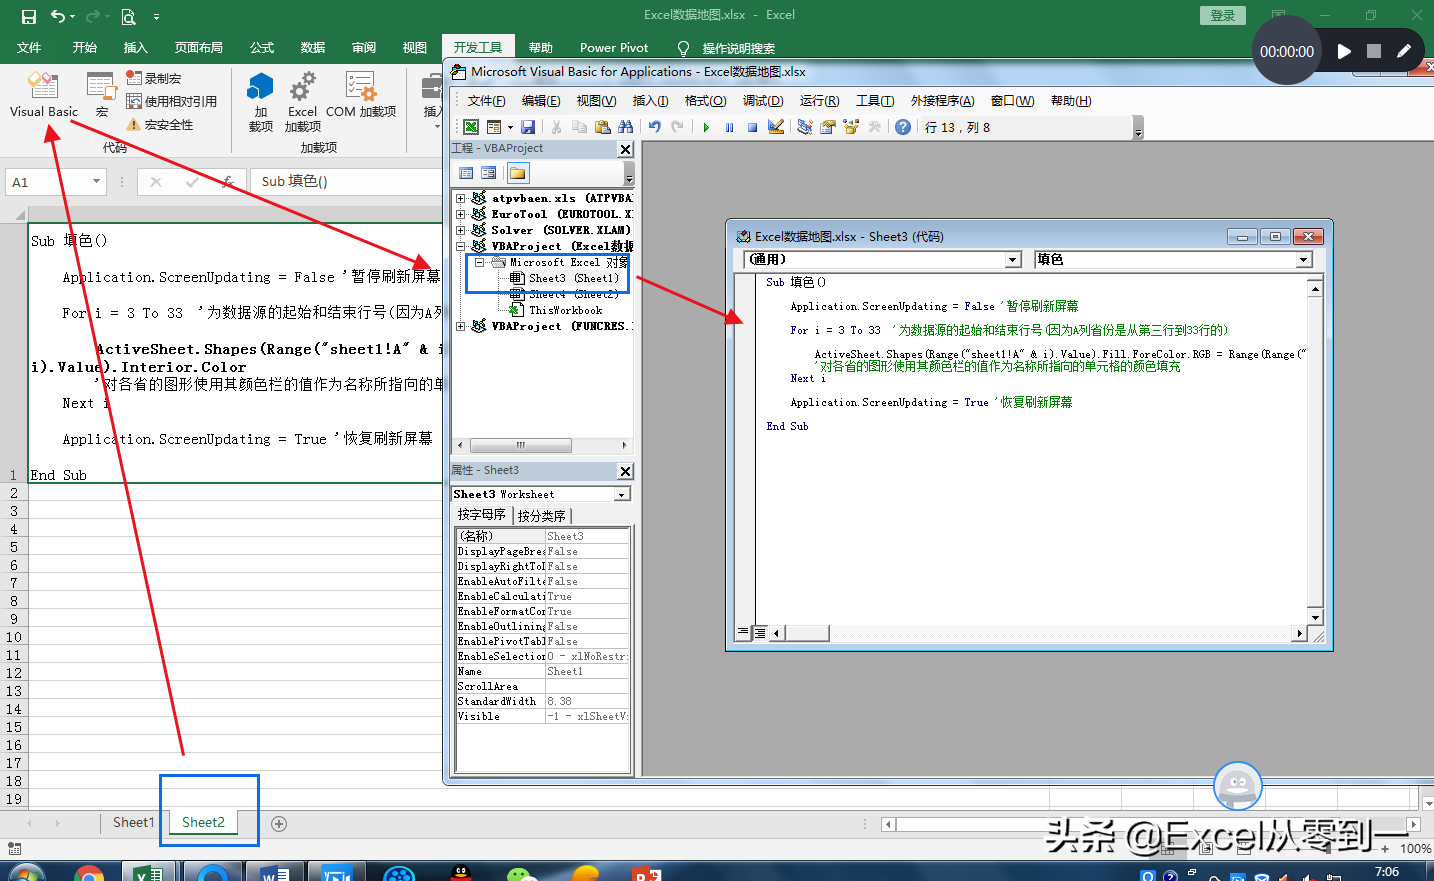Run the macro with the green play icon
The height and width of the screenshot is (881, 1434).
pos(706,127)
